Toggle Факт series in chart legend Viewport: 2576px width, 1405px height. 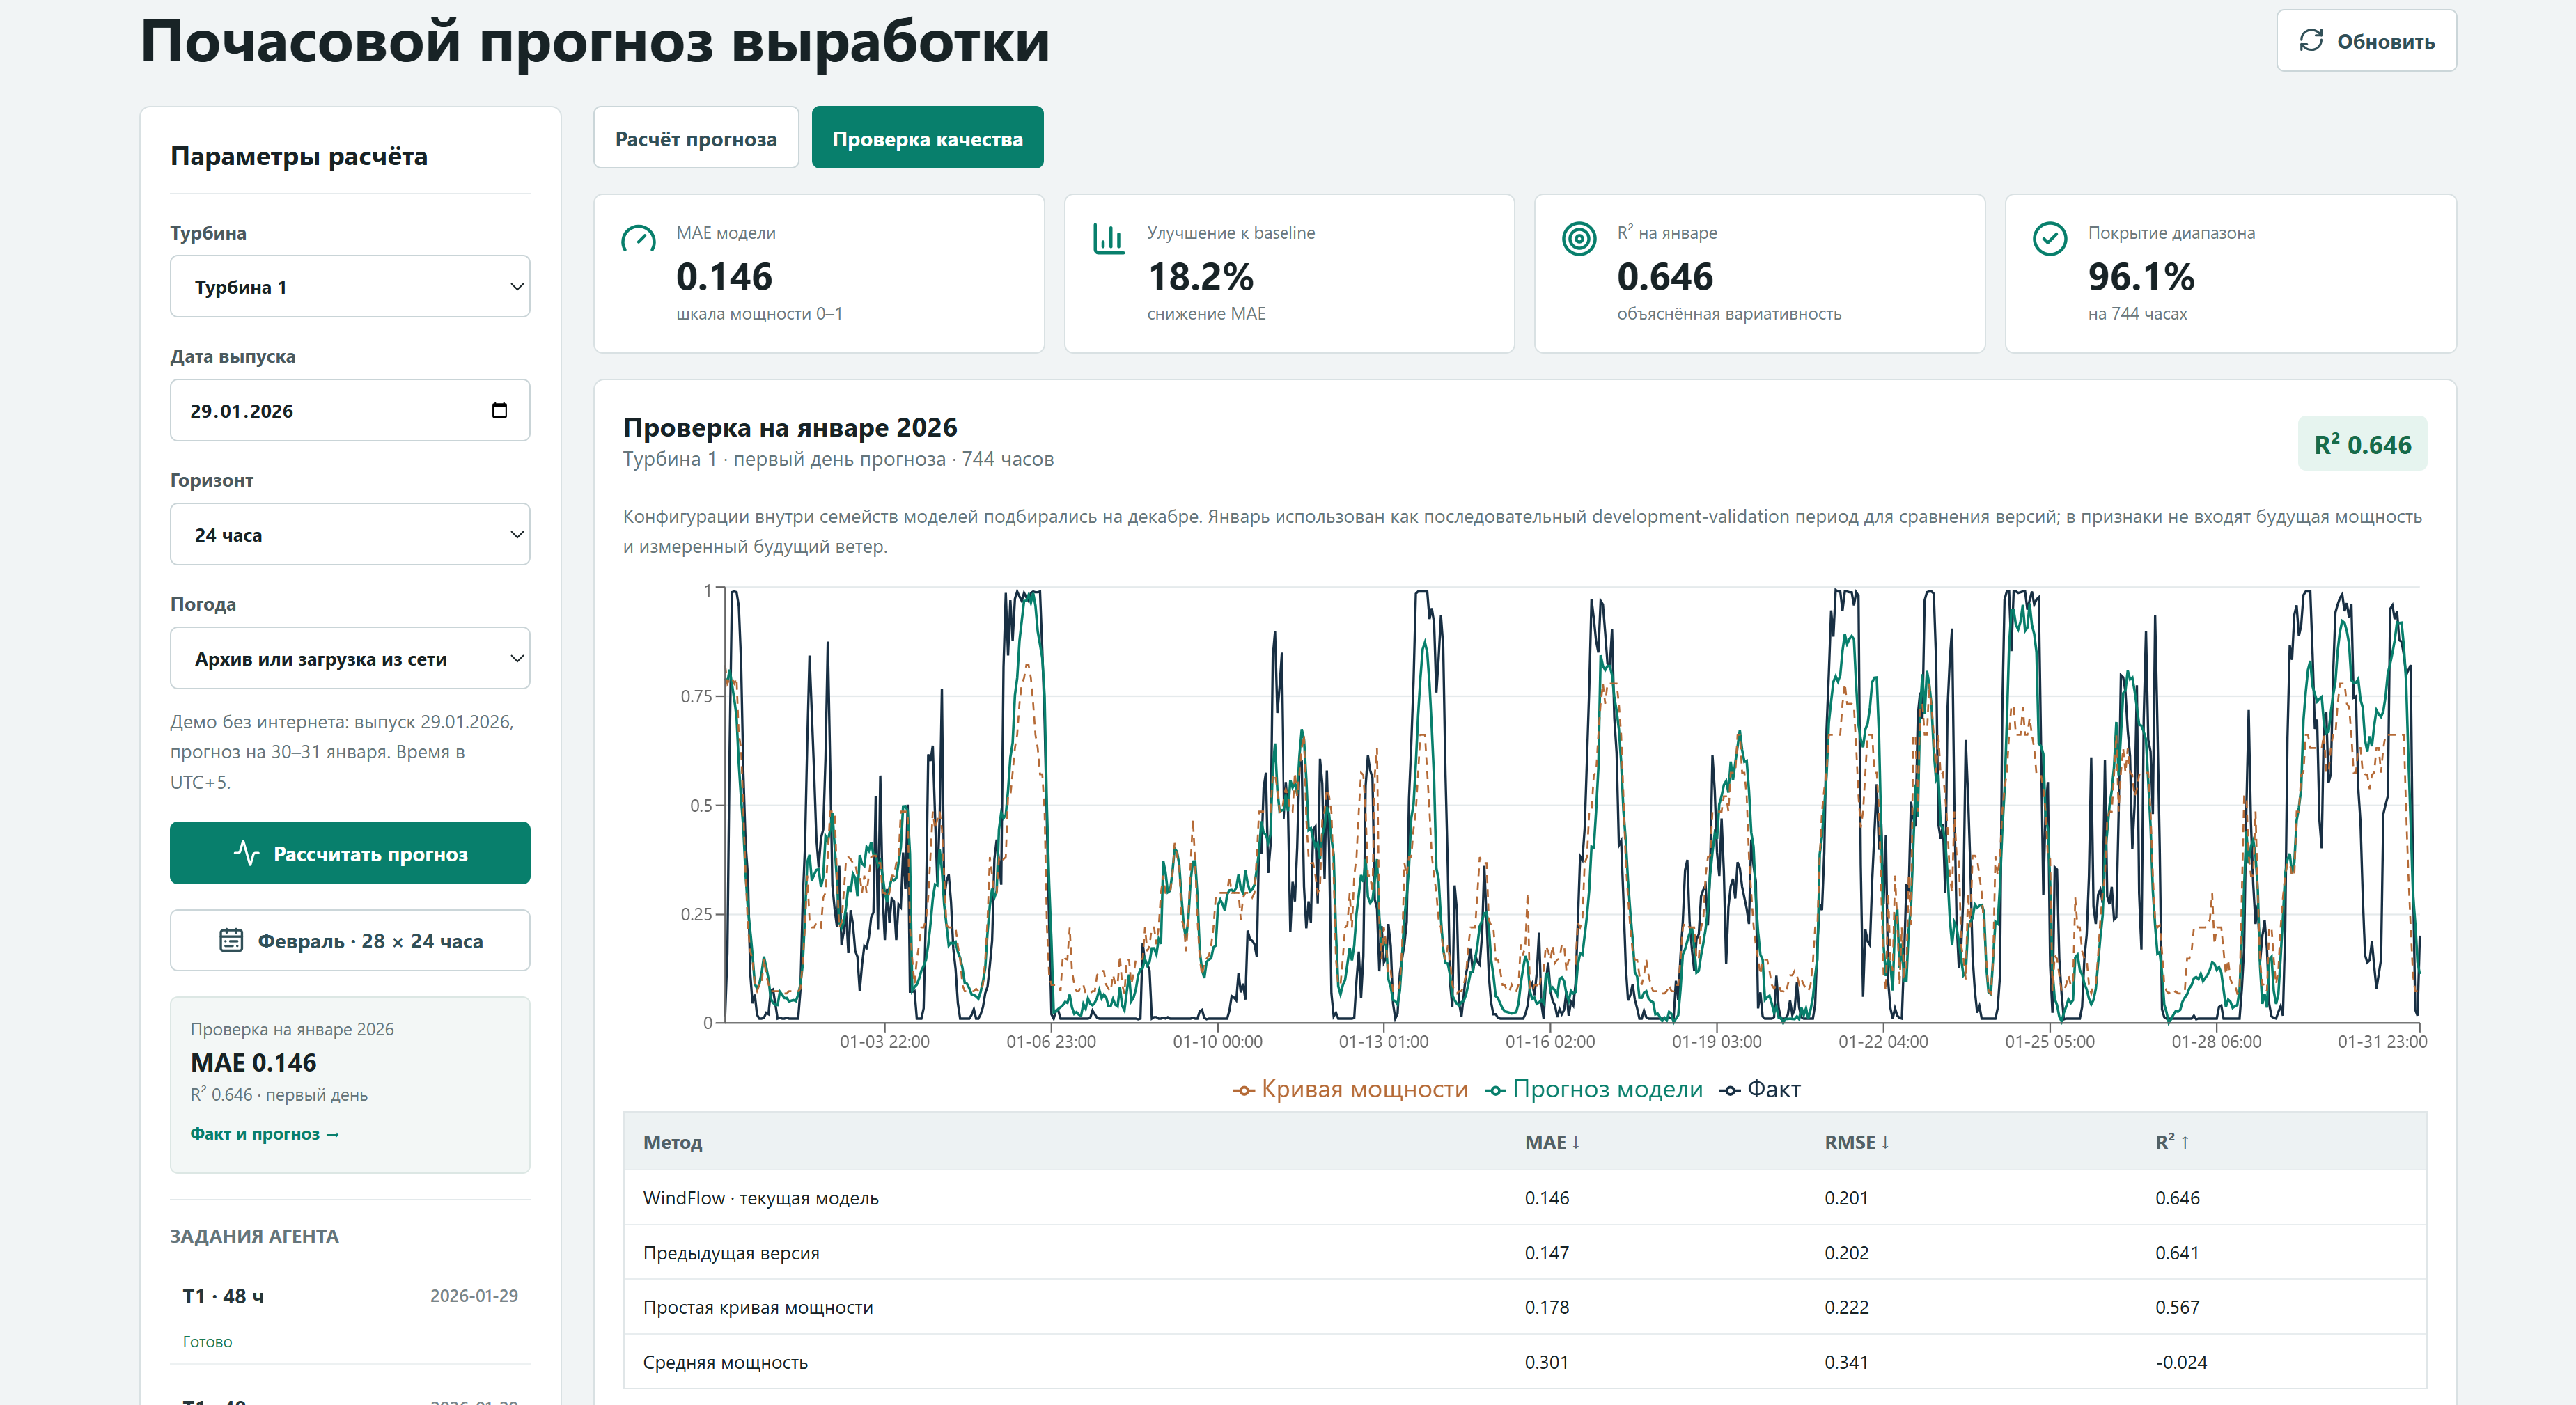click(x=1760, y=1089)
